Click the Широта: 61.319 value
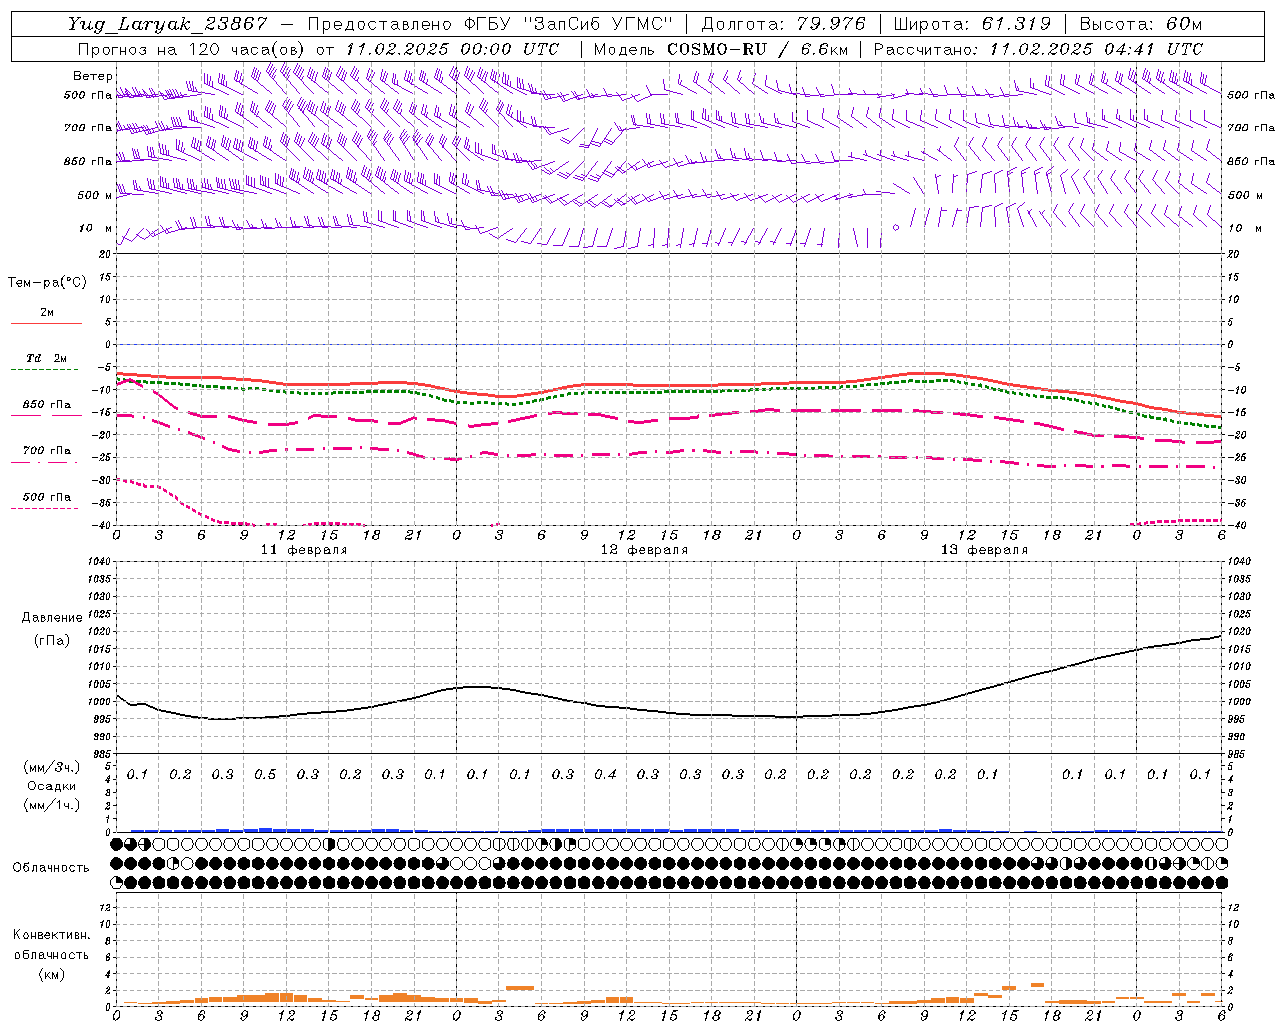Screen dimensions: 1280x1024 coord(971,24)
